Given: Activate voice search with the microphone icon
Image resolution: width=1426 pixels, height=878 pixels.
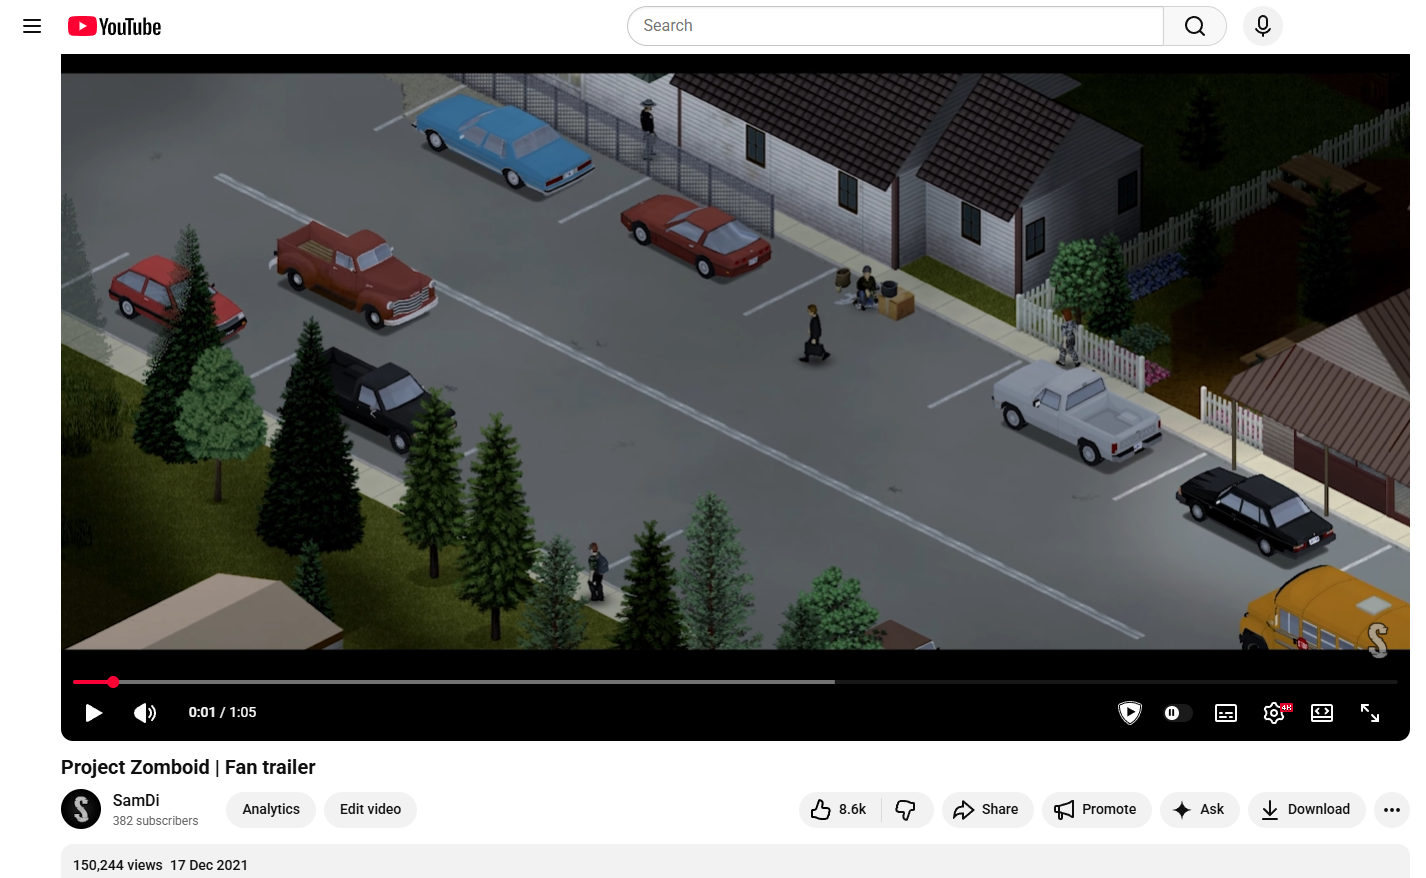Looking at the screenshot, I should click(1262, 26).
